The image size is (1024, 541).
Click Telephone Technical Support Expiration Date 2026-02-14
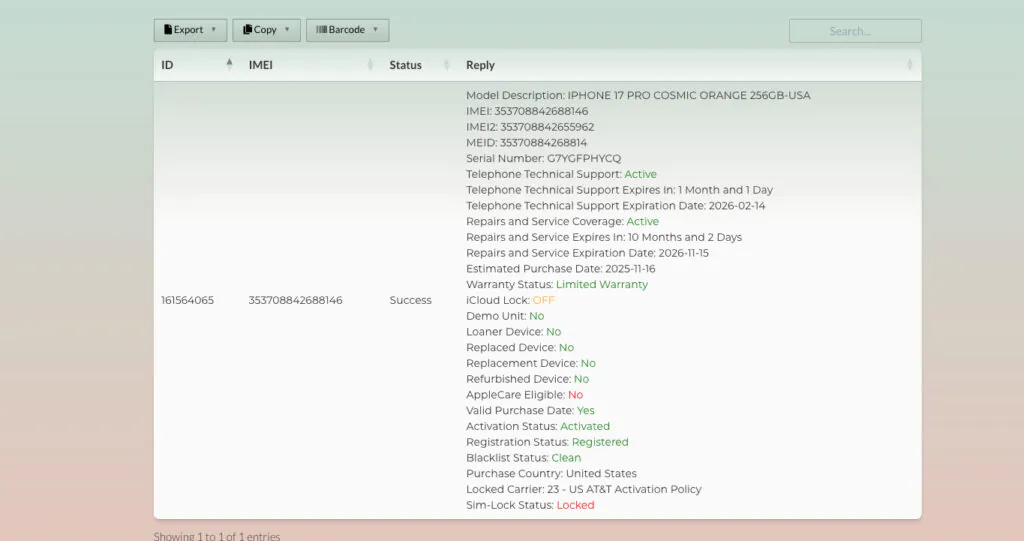(615, 206)
